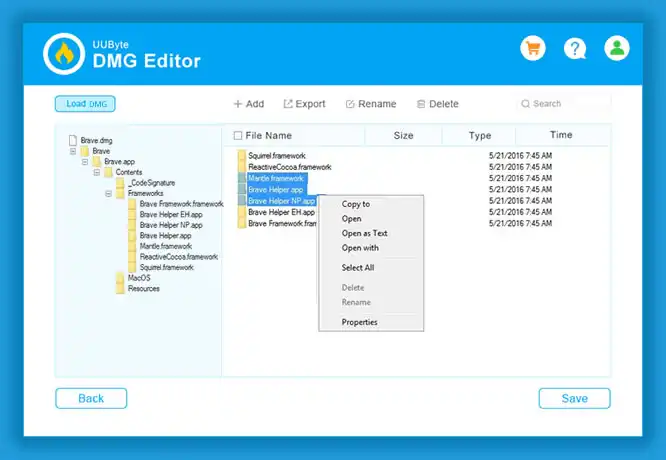Click the greyed Delete context menu entry

353,288
